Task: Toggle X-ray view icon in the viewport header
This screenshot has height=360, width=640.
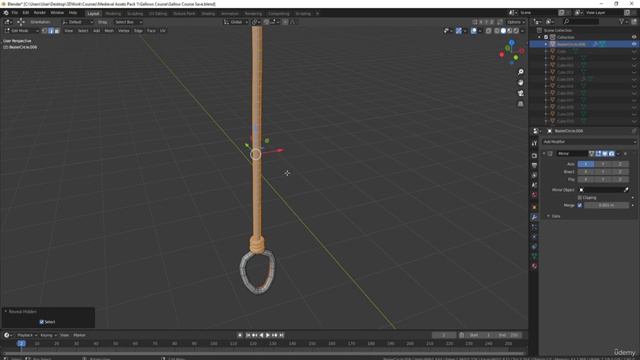Action: pos(489,31)
